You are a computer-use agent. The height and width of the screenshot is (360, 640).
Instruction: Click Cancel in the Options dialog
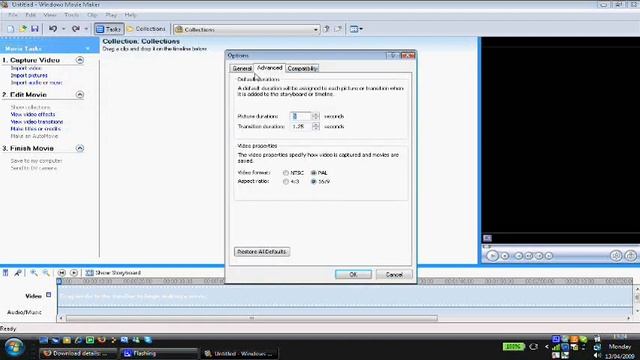394,274
